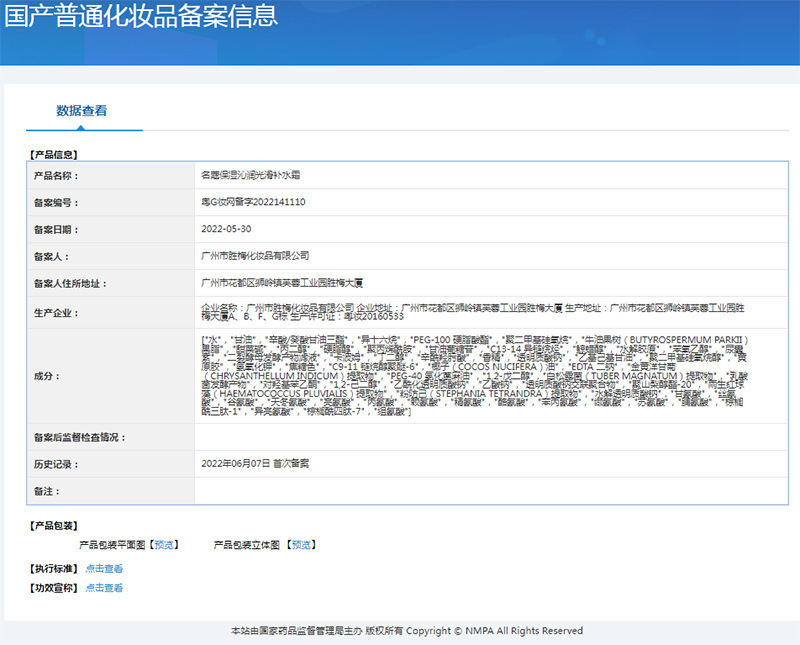Click the 备案人住所地址 row label

(x=70, y=284)
